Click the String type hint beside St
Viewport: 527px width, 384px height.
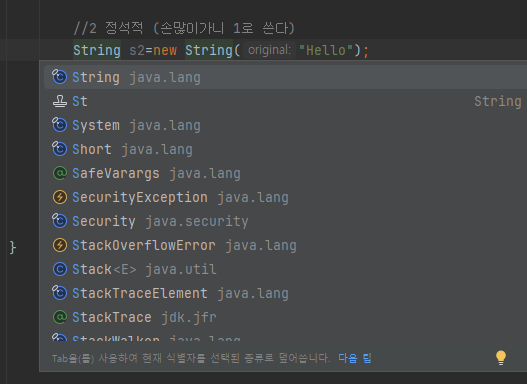(x=497, y=101)
